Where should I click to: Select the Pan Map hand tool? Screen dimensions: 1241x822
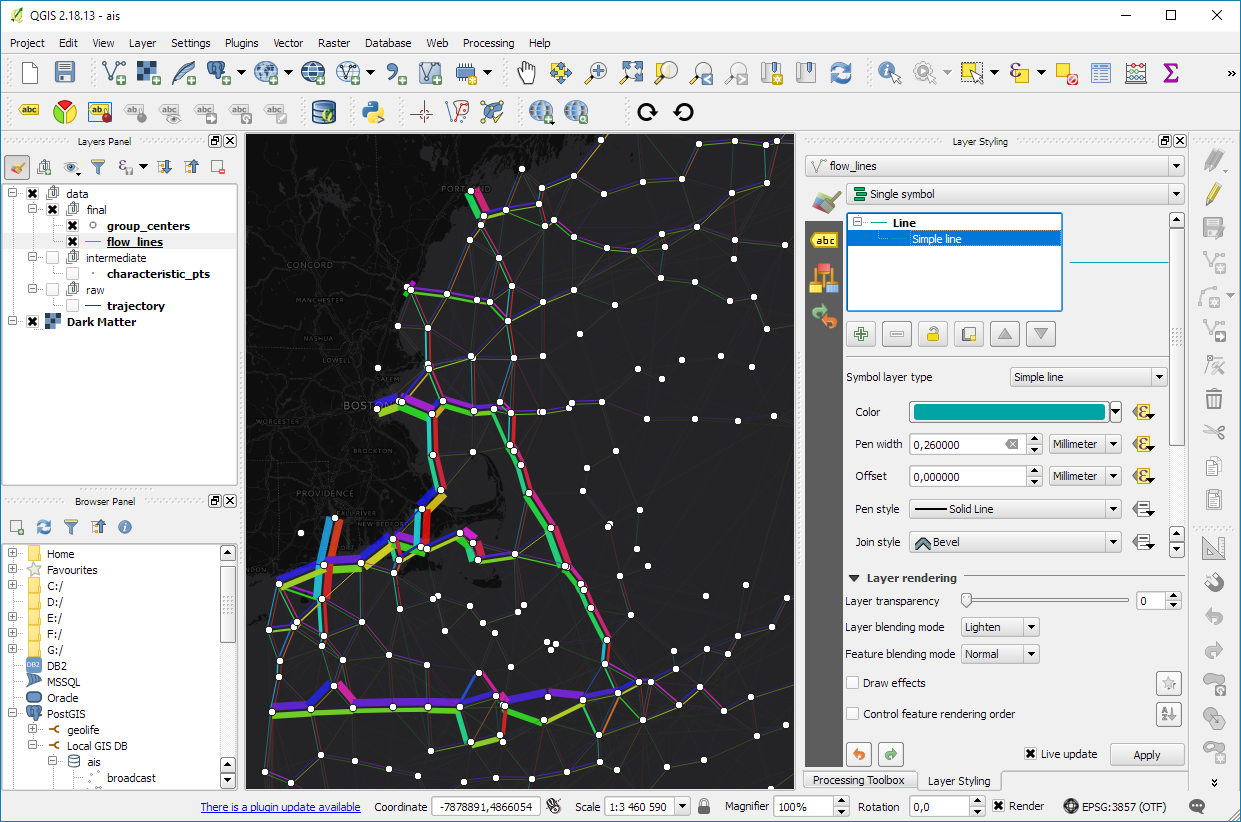[x=526, y=72]
